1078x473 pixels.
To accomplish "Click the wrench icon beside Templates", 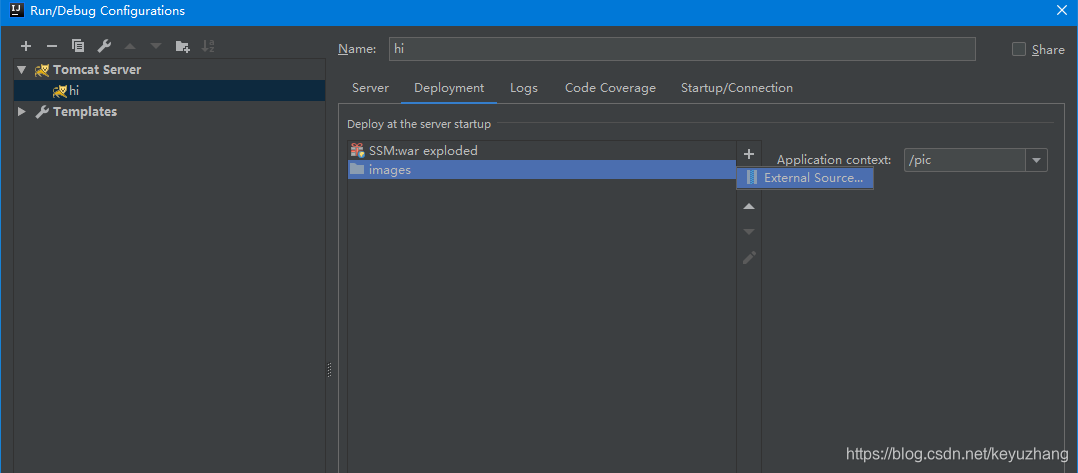I will [x=42, y=111].
